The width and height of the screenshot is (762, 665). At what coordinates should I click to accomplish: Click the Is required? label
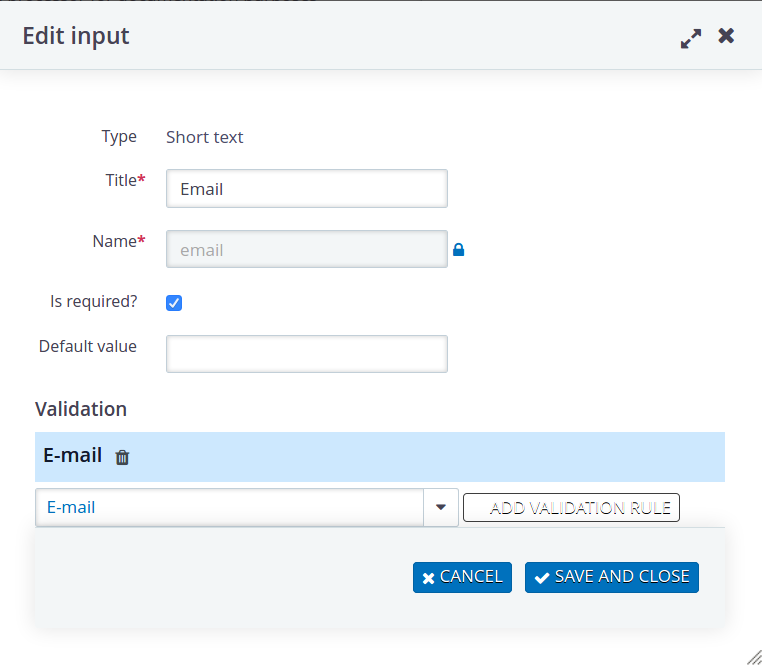[94, 301]
